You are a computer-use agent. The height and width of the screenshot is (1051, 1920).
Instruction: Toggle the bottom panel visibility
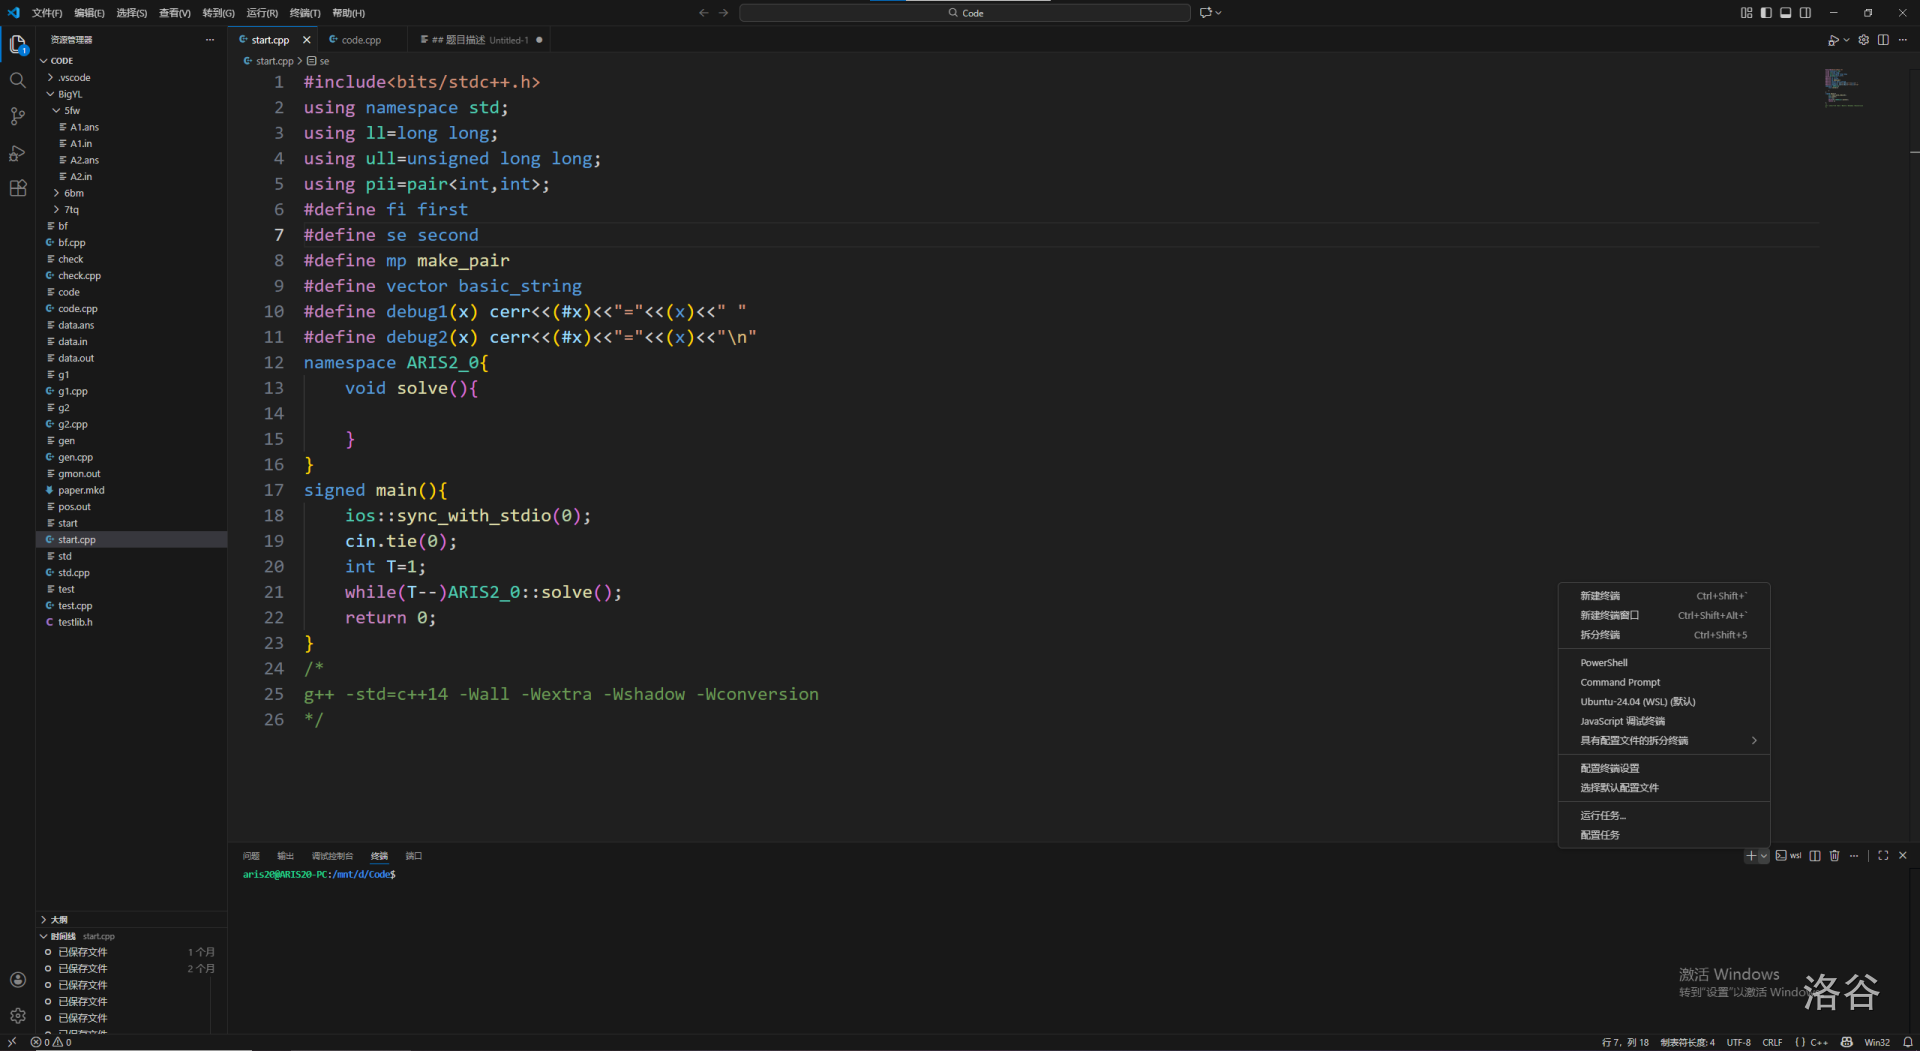click(x=1785, y=13)
